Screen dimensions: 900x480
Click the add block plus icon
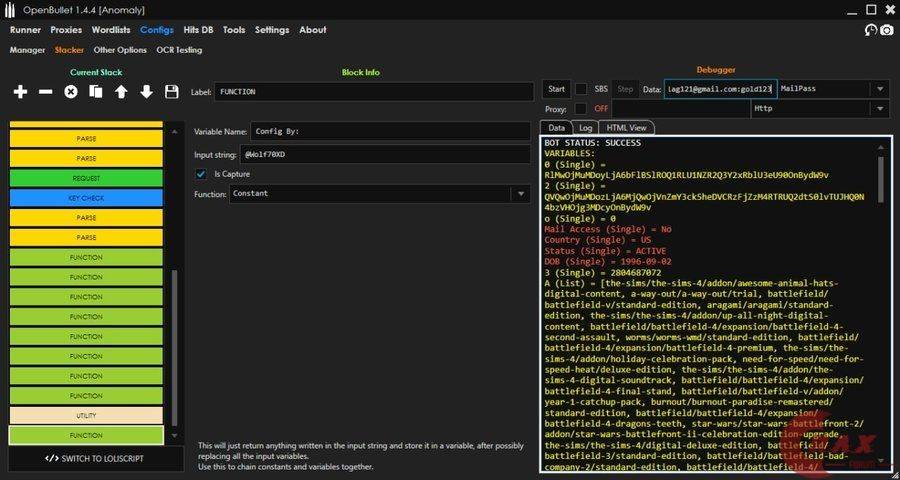(x=20, y=92)
